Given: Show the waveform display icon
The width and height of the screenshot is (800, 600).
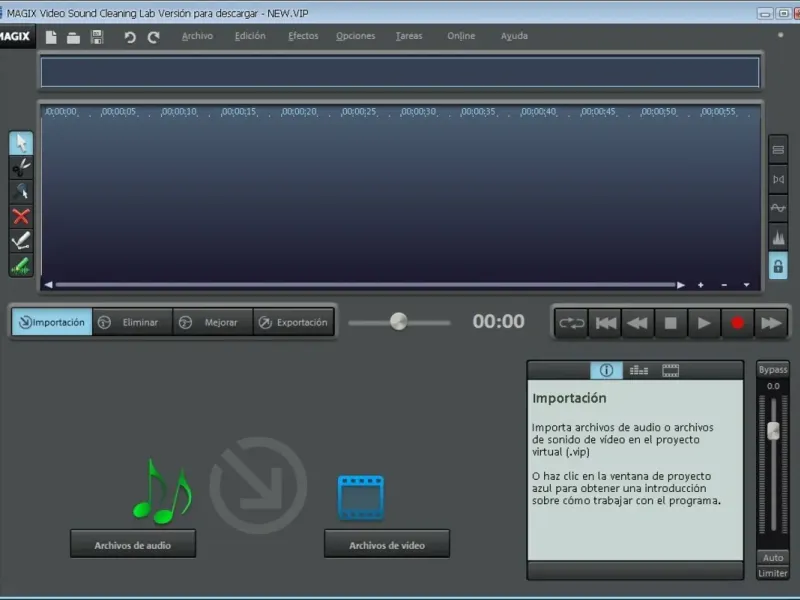Looking at the screenshot, I should pyautogui.click(x=778, y=208).
